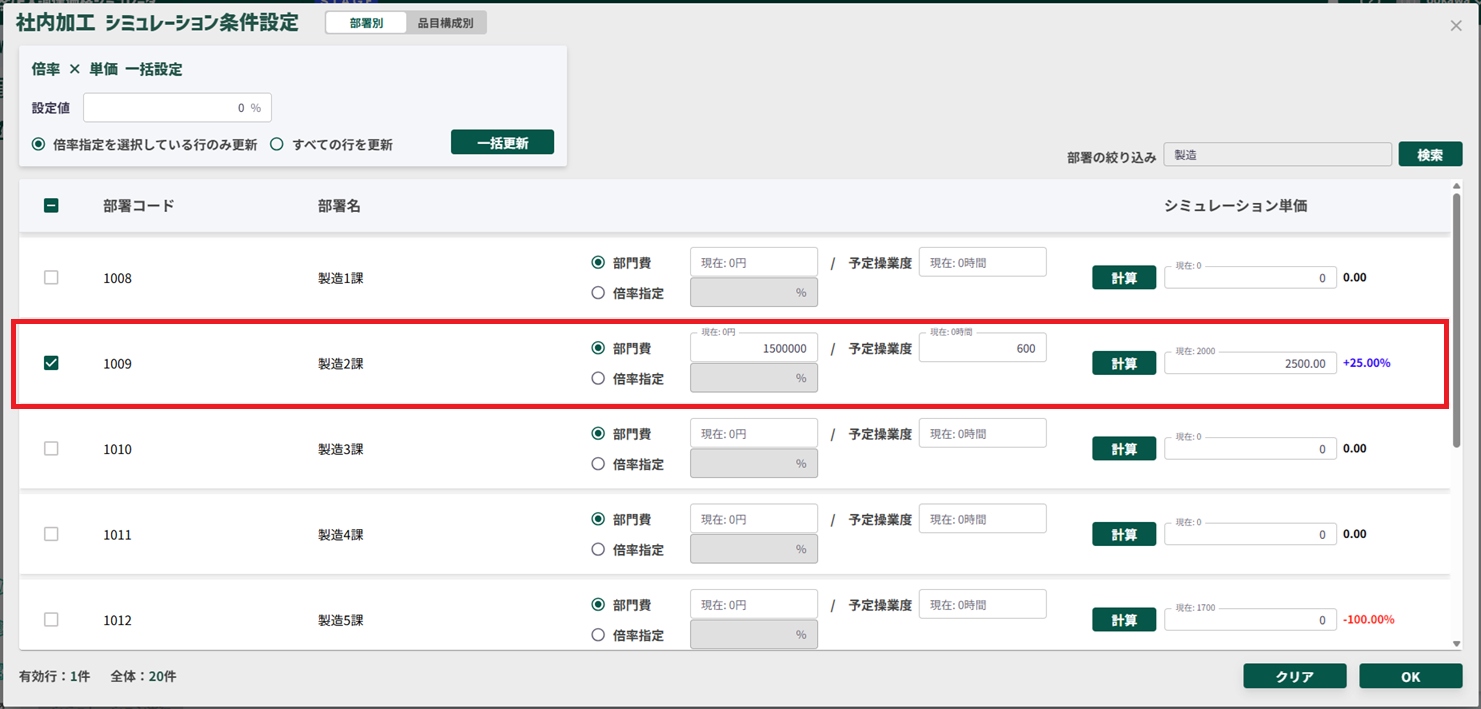
Task: Click 計算 button in 製造2課 row
Action: tap(1124, 363)
